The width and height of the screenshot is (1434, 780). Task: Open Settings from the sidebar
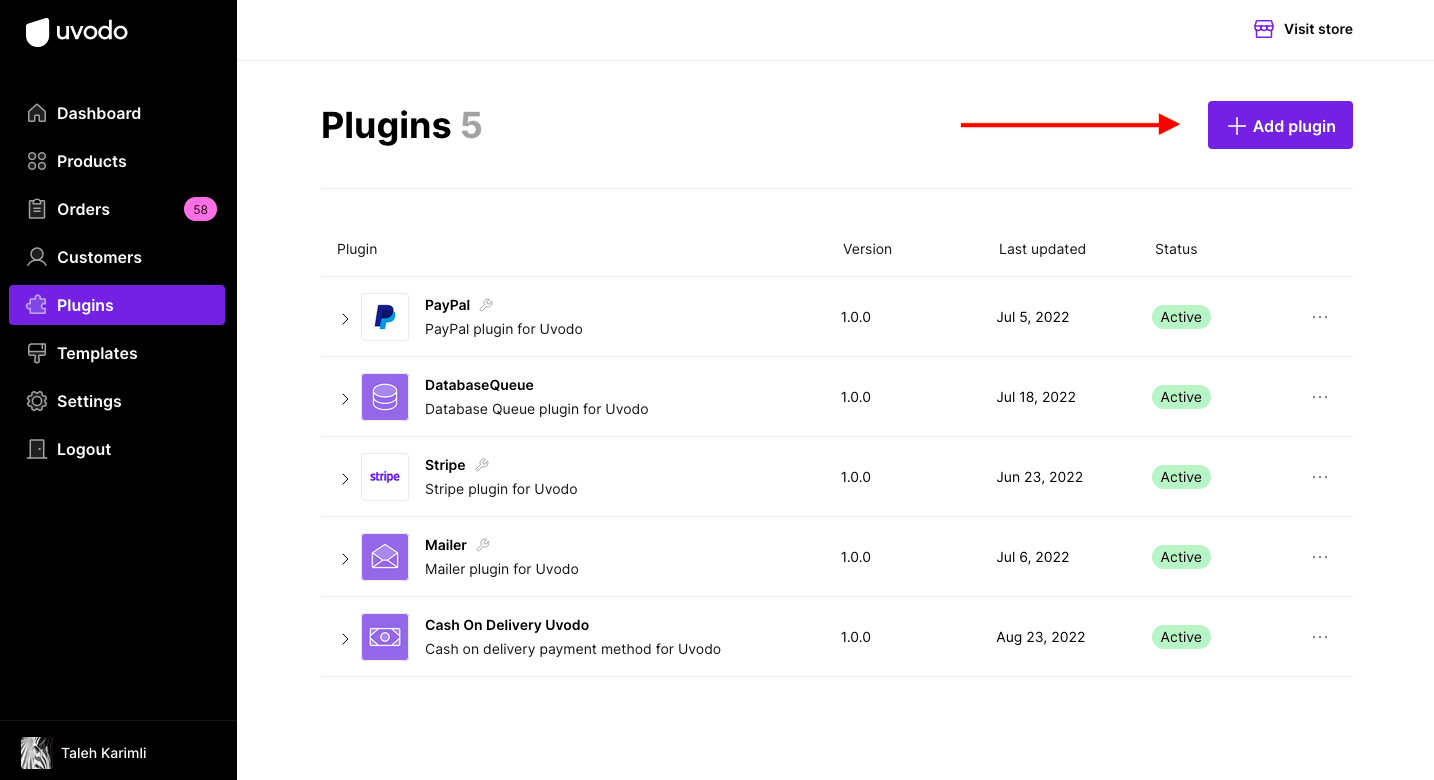pyautogui.click(x=117, y=401)
